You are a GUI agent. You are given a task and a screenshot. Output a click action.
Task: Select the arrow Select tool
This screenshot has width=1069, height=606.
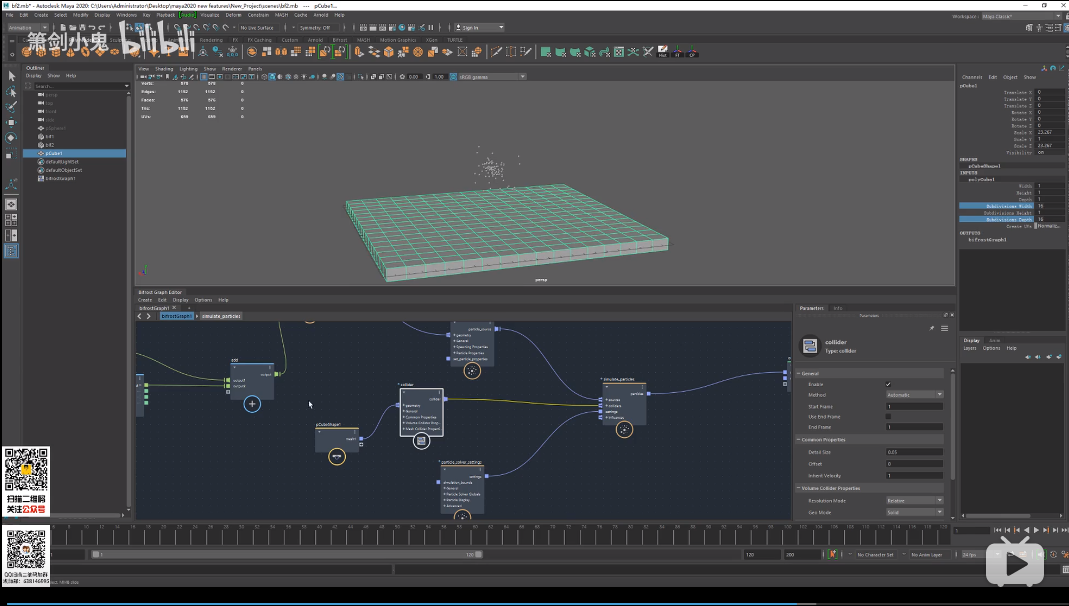coord(11,76)
